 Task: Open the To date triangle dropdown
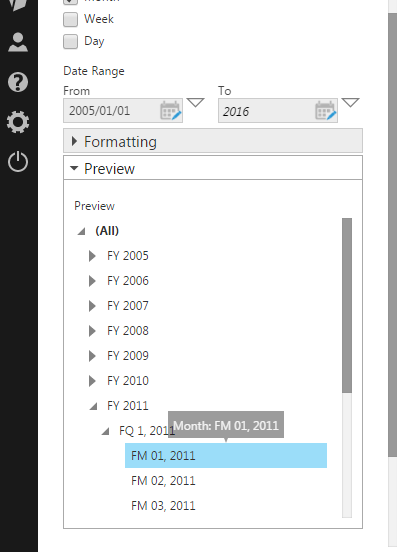pyautogui.click(x=350, y=102)
